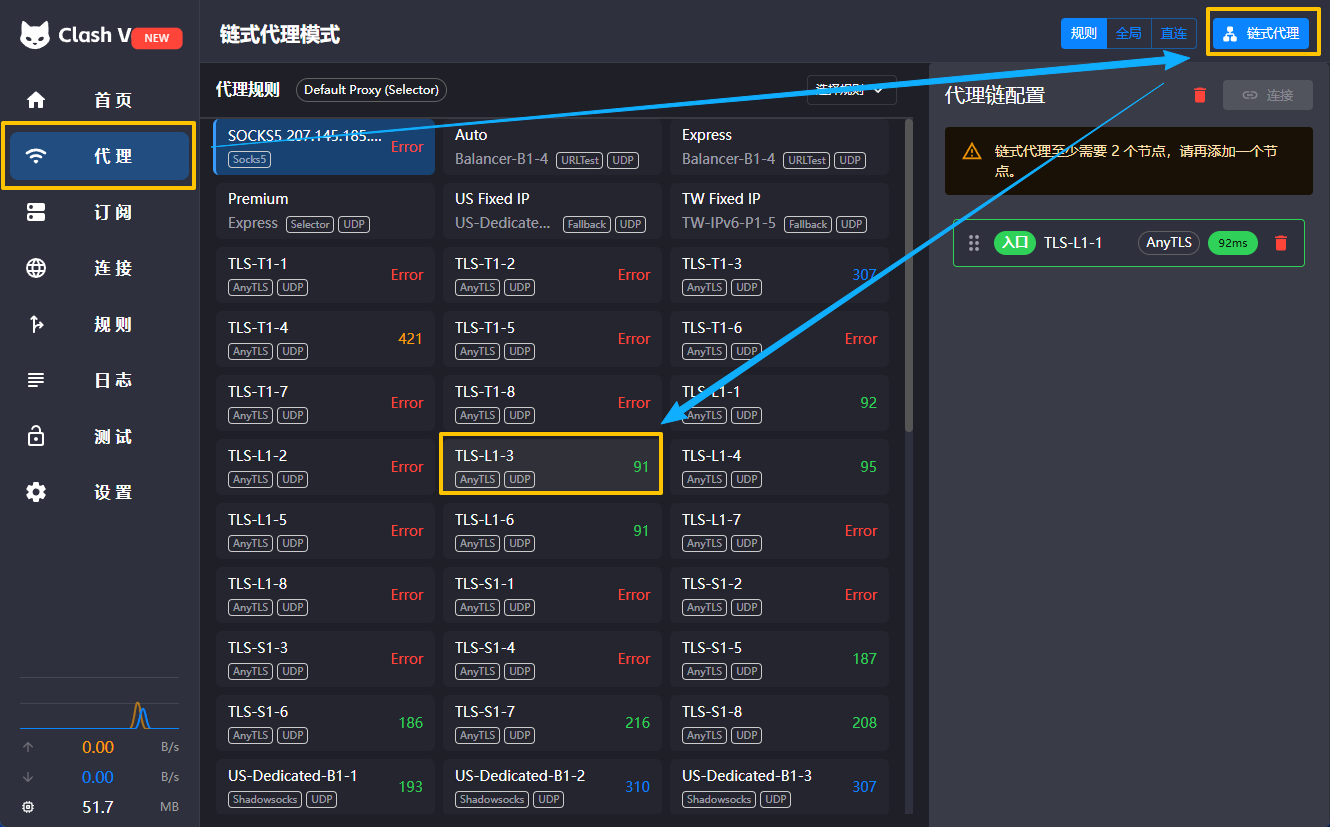Click the Default Proxy (Selector) chip

click(371, 90)
